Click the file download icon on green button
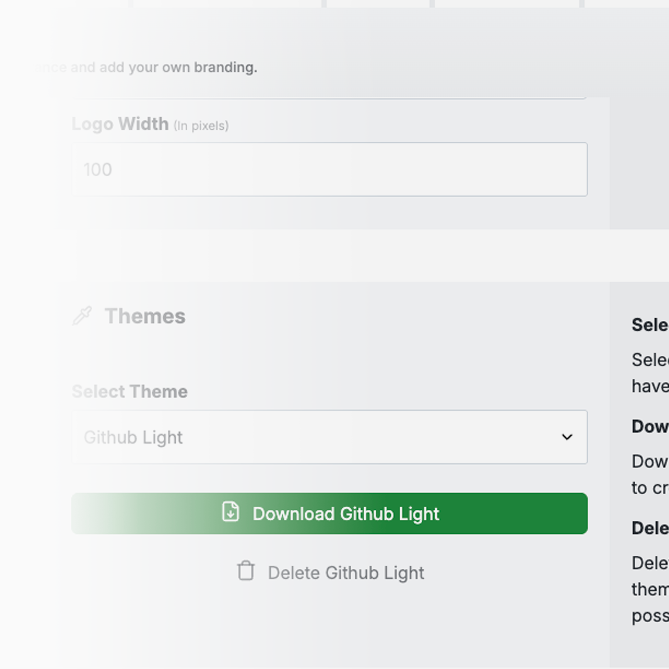Viewport: 669px width, 669px height. click(230, 513)
